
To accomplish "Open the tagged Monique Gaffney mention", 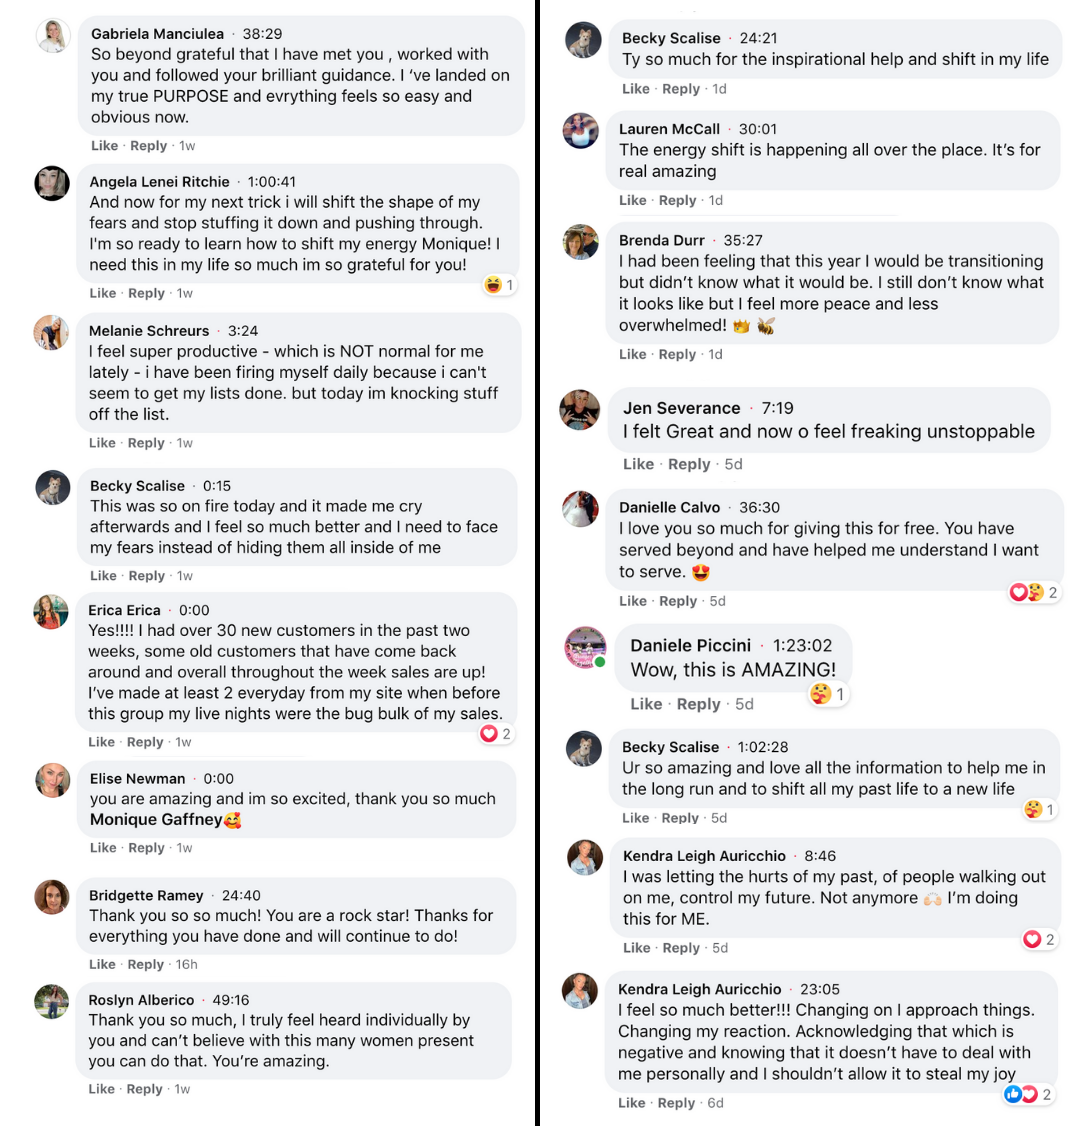I will click(156, 820).
